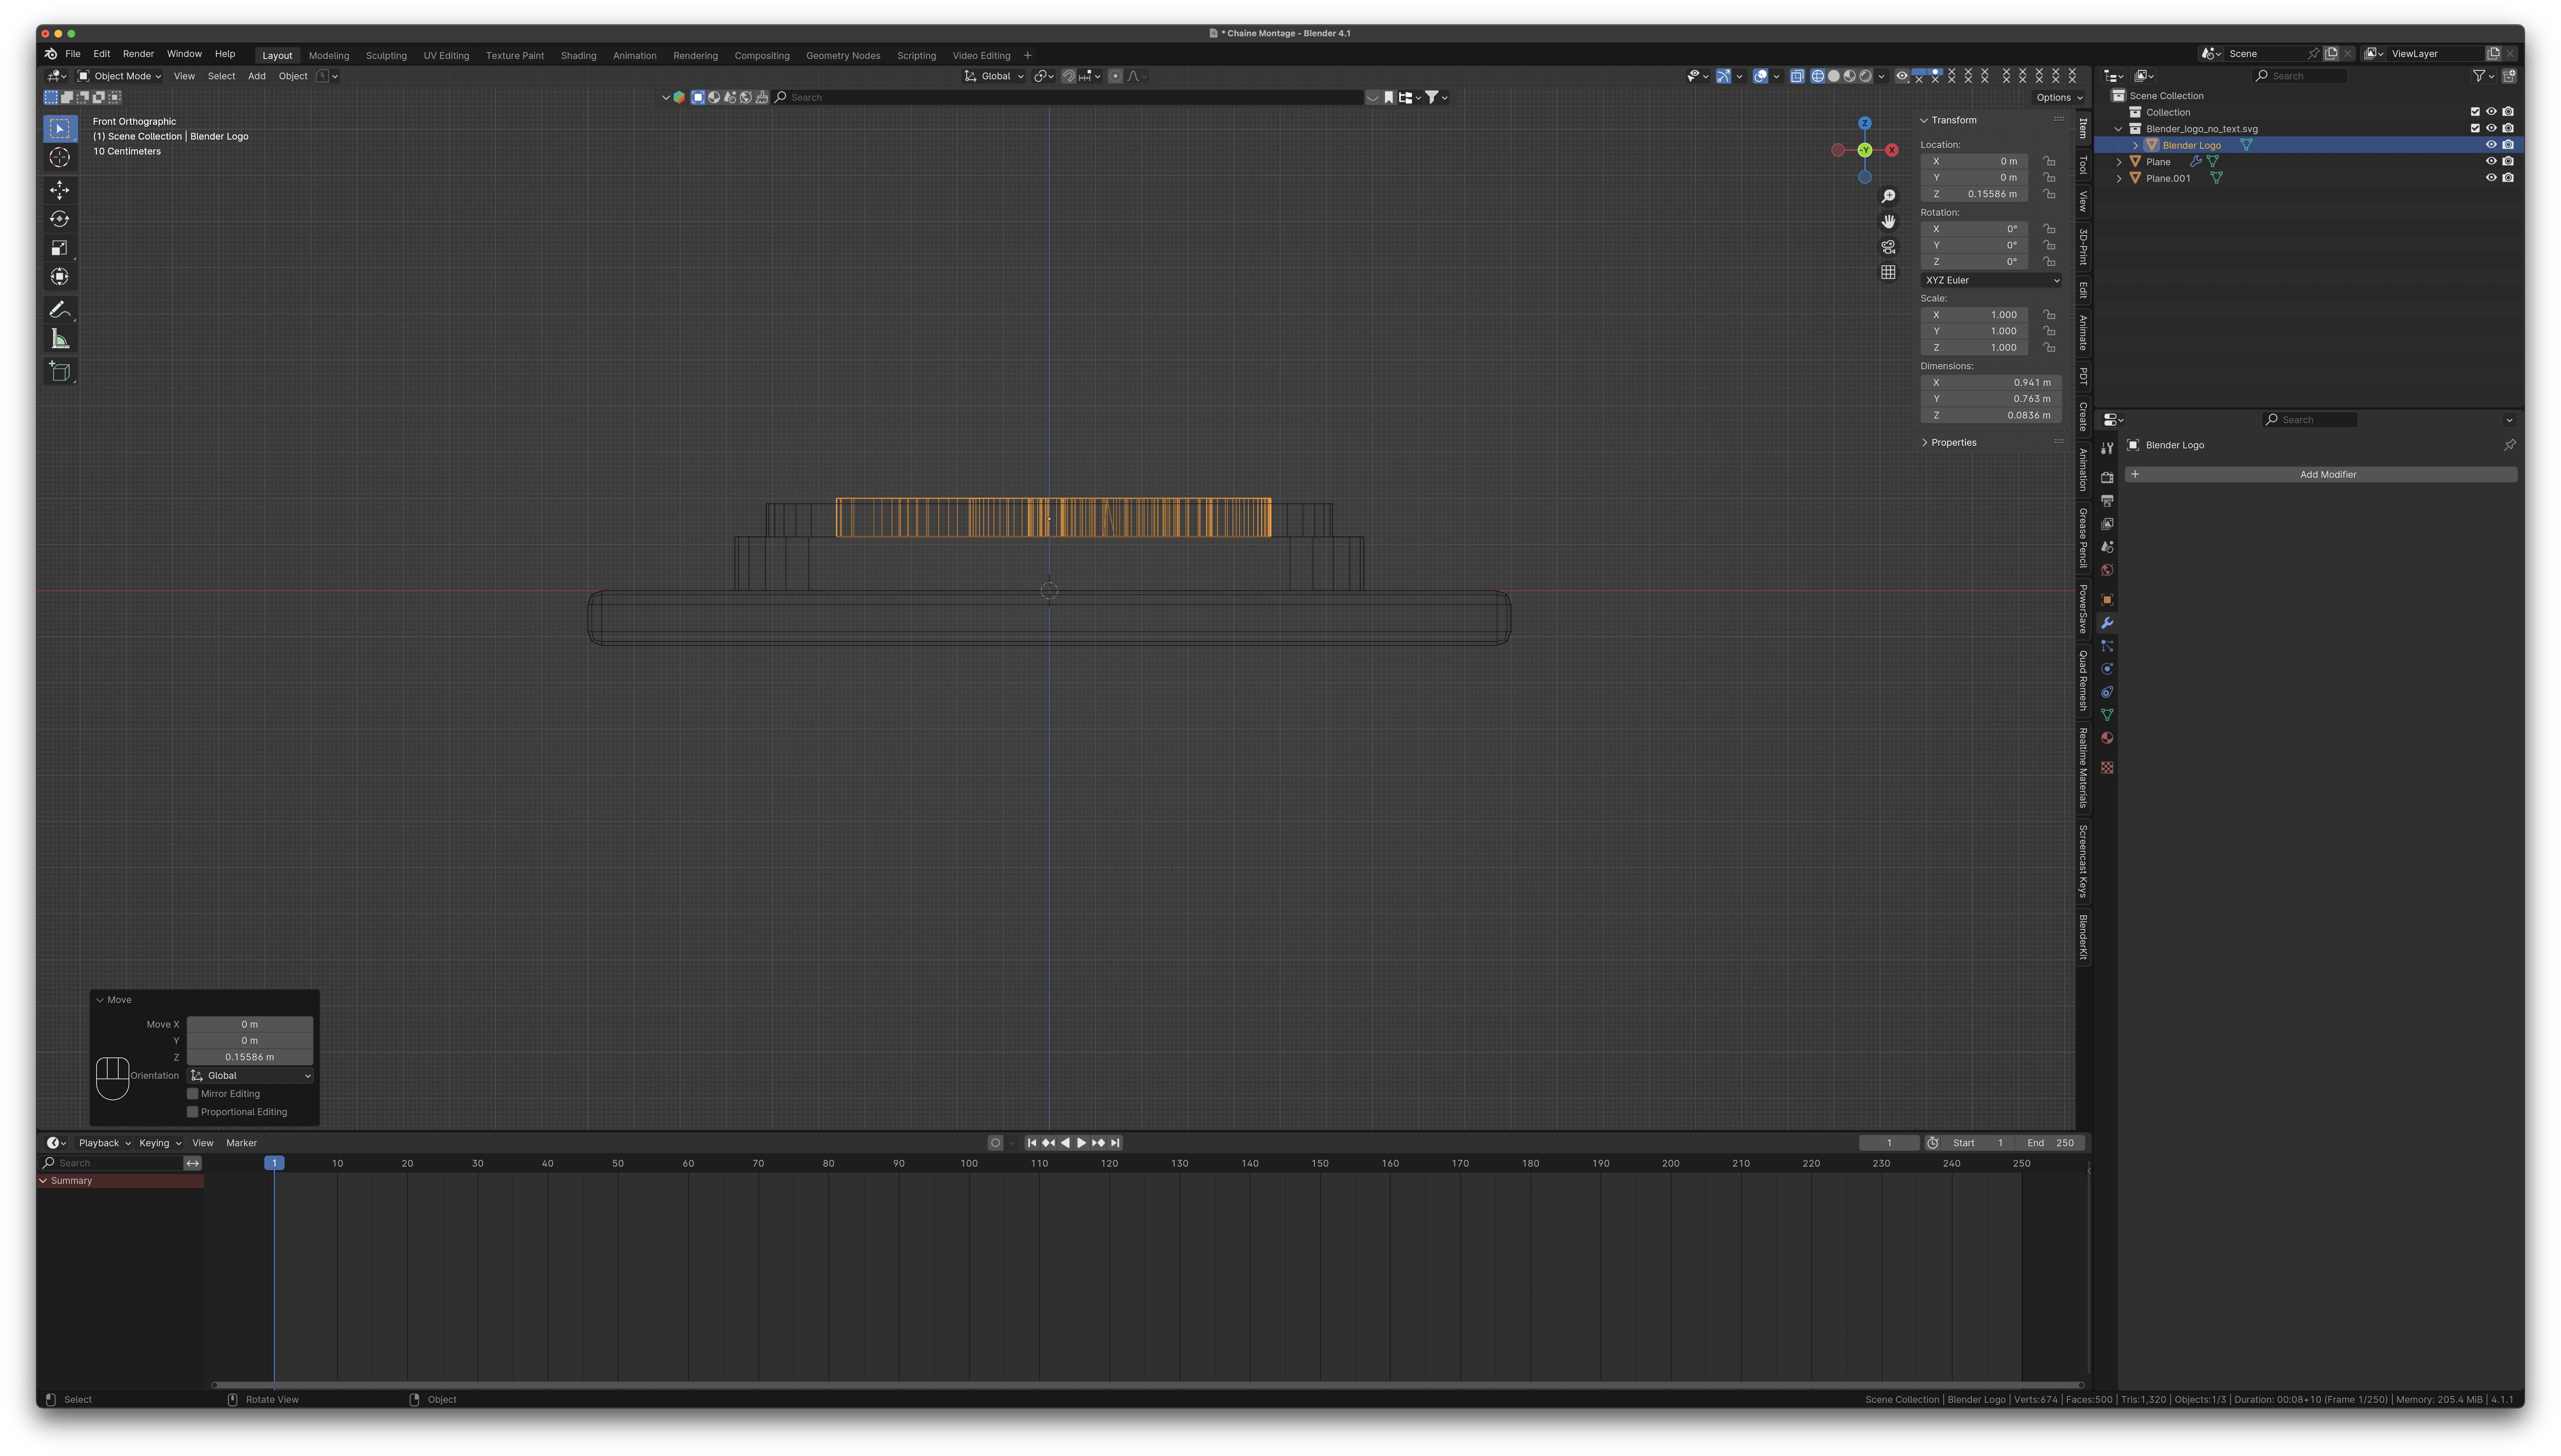
Task: Open the Scene properties icon
Action: (x=2107, y=547)
